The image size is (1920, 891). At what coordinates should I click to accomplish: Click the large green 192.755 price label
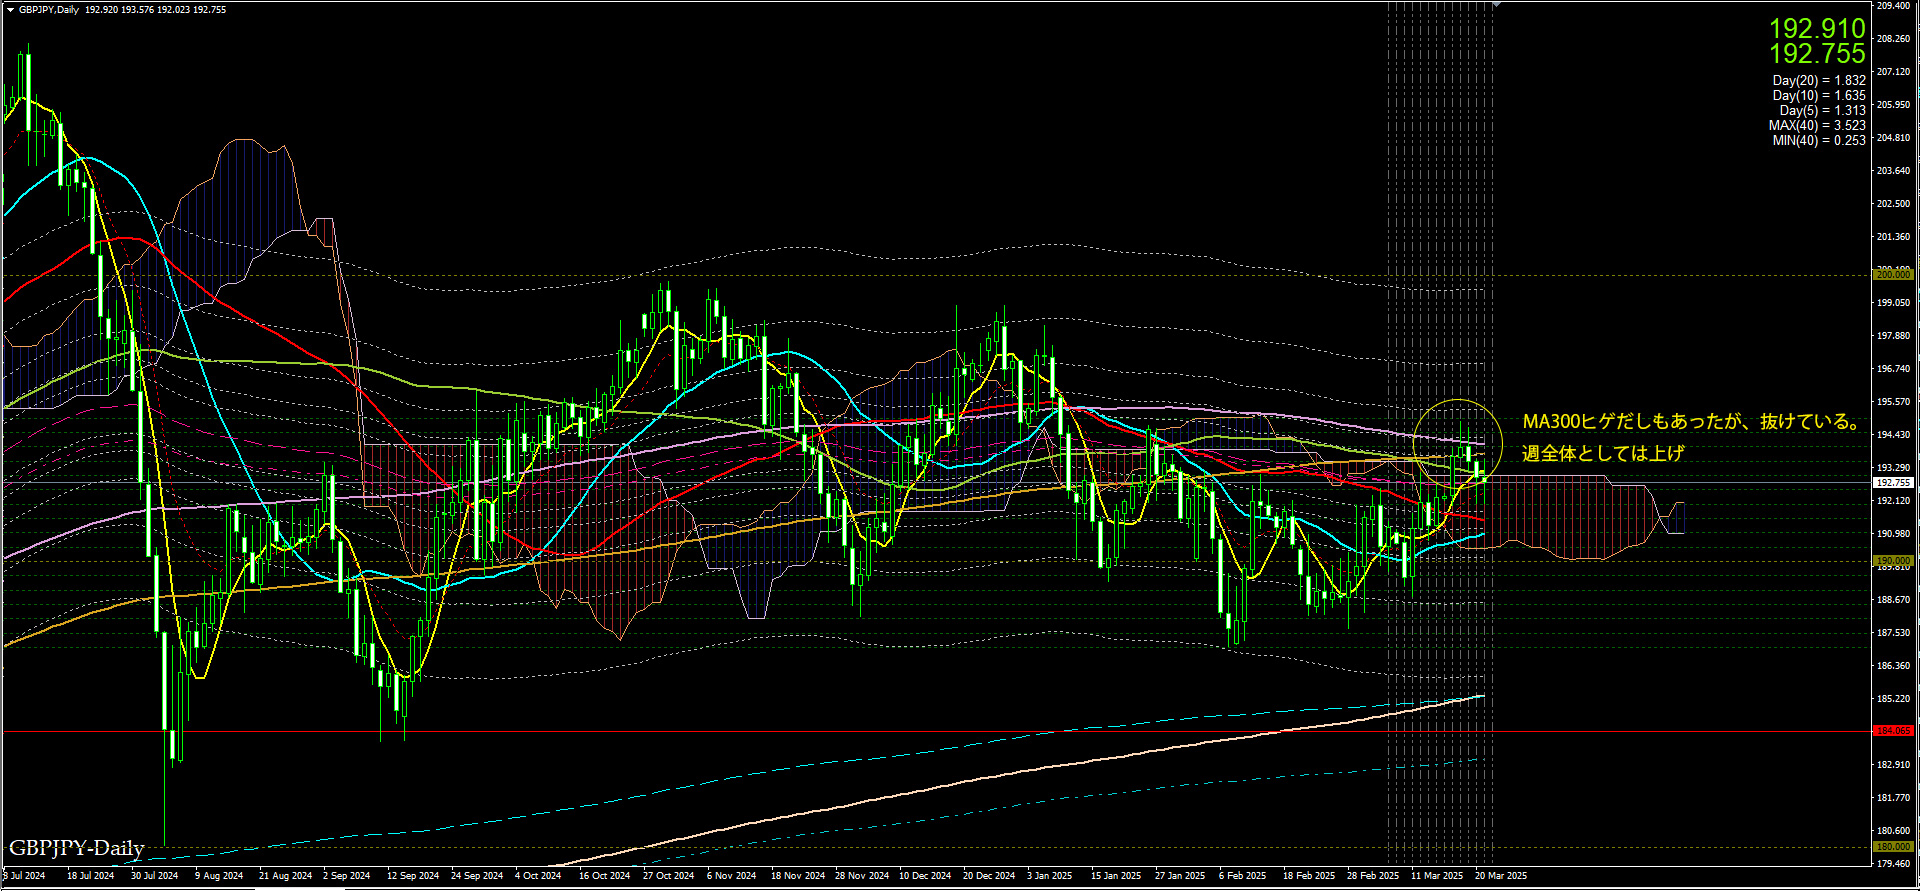[1817, 54]
